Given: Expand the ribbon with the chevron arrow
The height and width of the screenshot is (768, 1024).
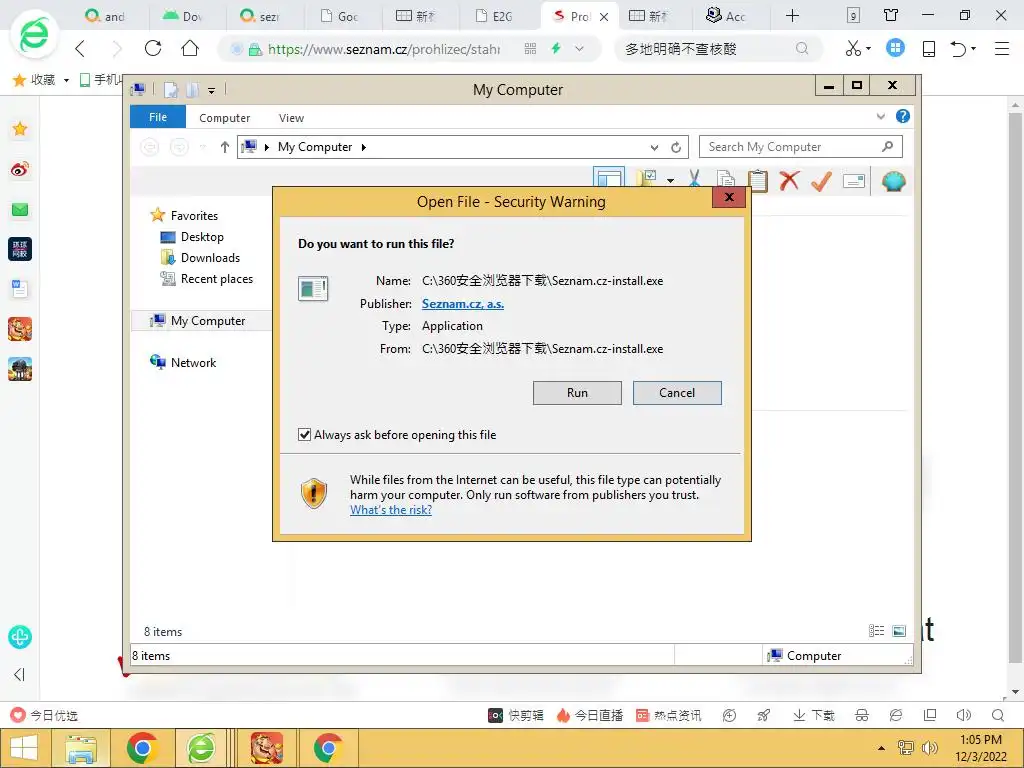Looking at the screenshot, I should point(880,116).
